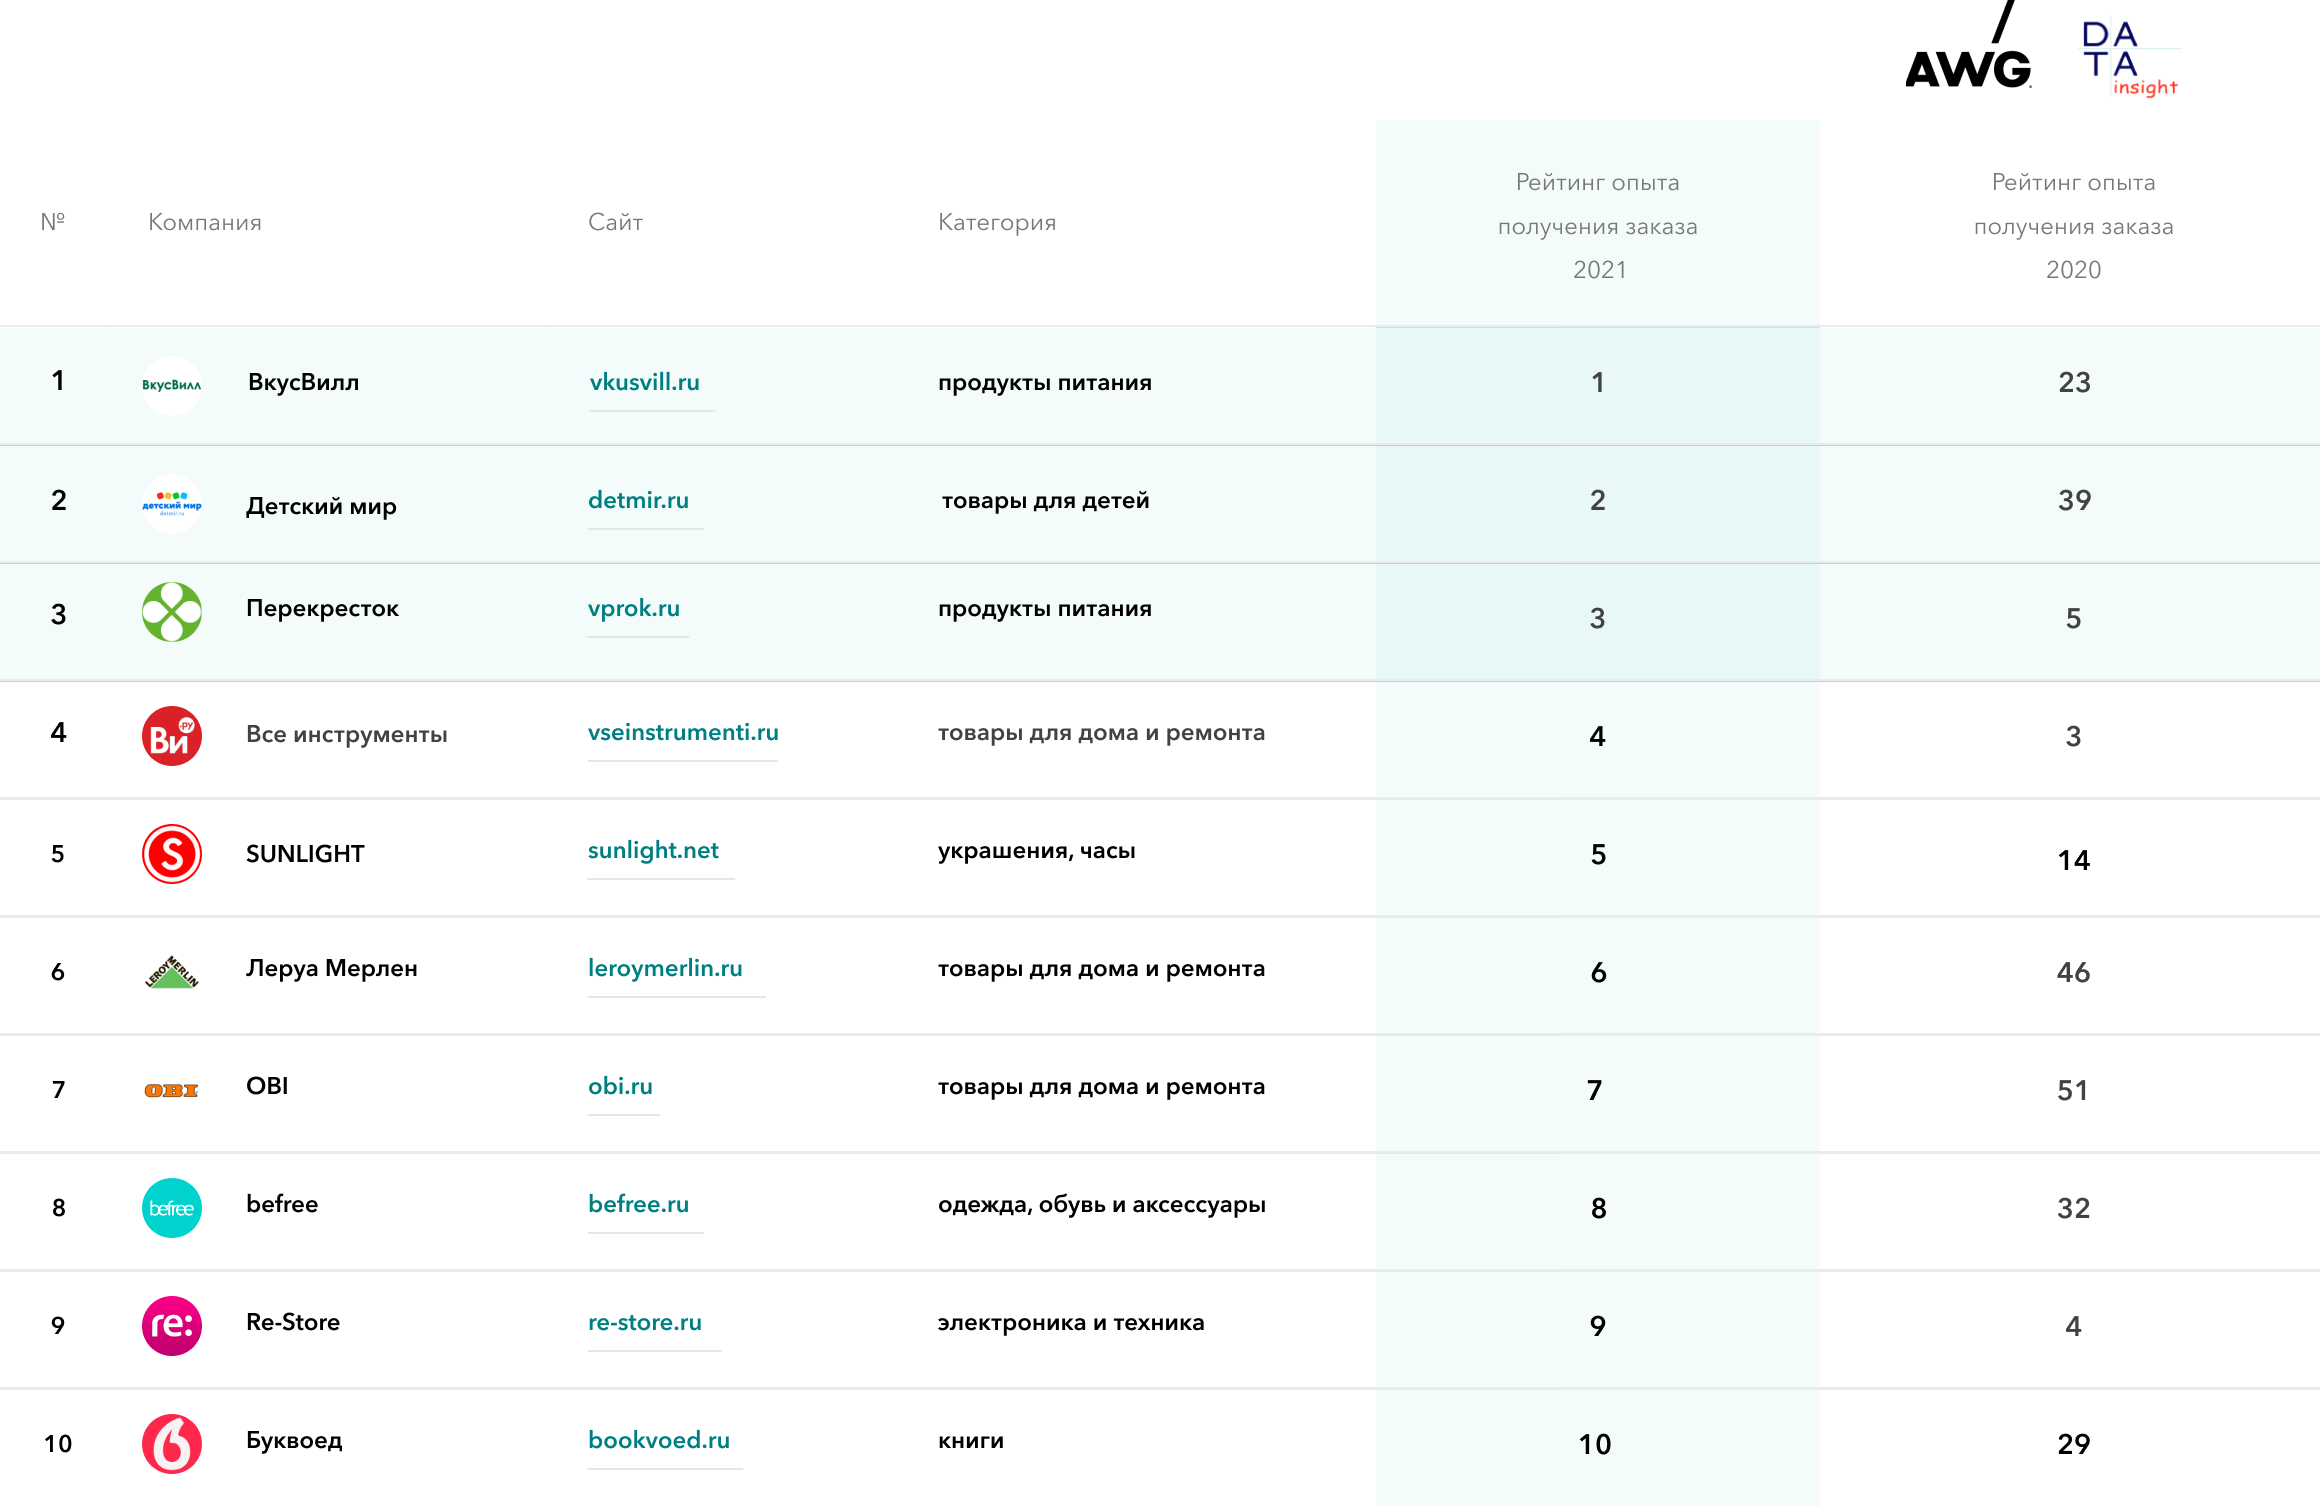This screenshot has height=1506, width=2320.
Task: Click the green Перекресток clover logo
Action: point(172,612)
